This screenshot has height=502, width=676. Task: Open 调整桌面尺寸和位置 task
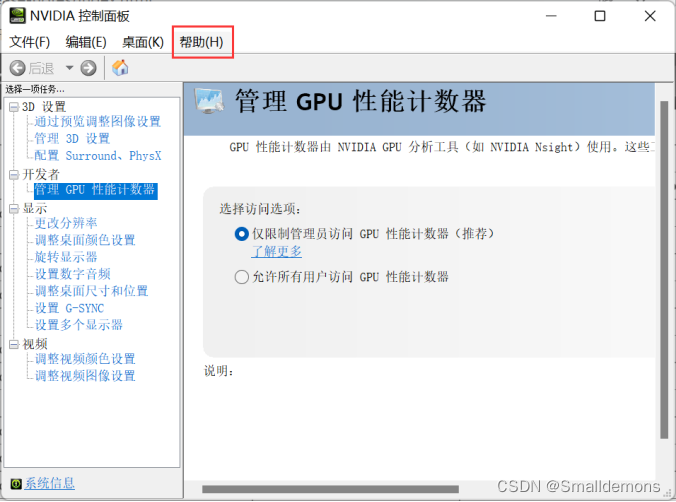click(91, 291)
